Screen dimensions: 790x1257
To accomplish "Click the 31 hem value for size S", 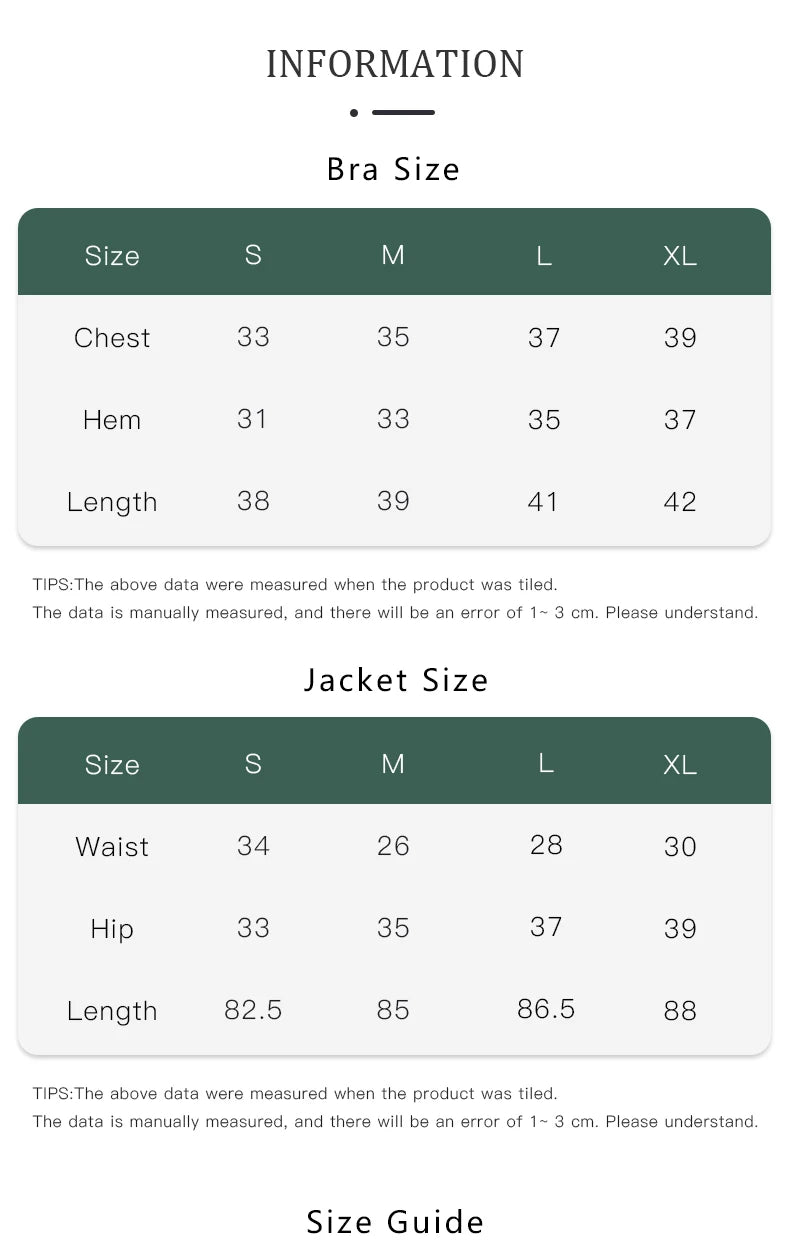I will tap(253, 420).
